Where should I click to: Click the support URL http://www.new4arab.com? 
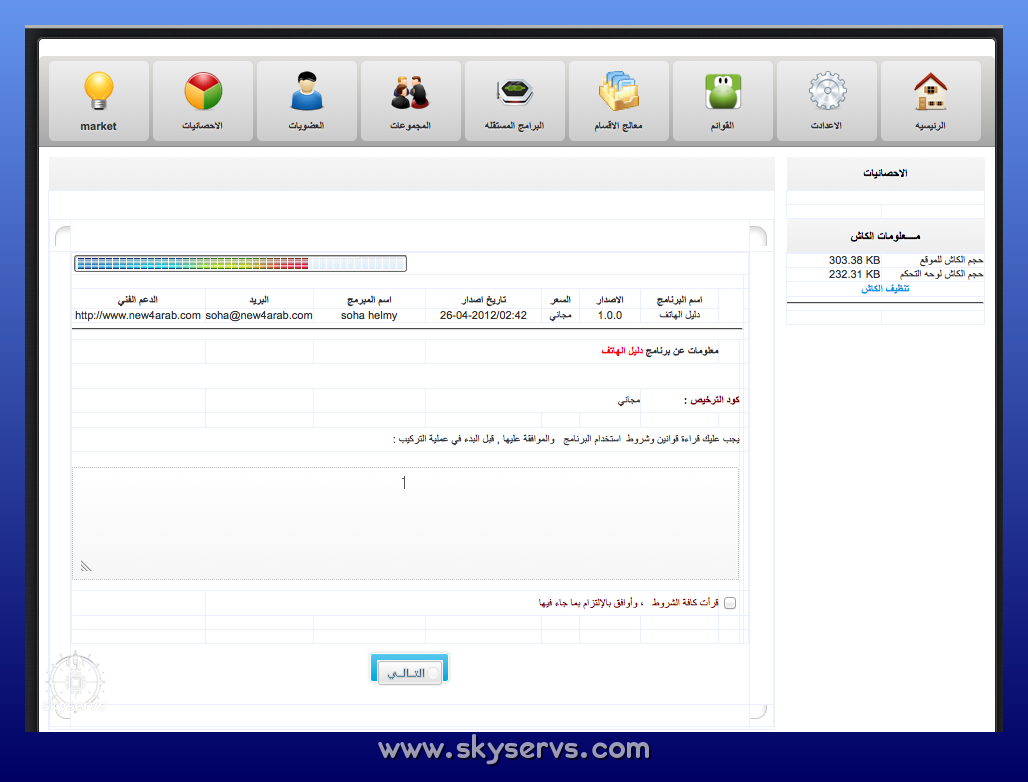pyautogui.click(x=138, y=315)
